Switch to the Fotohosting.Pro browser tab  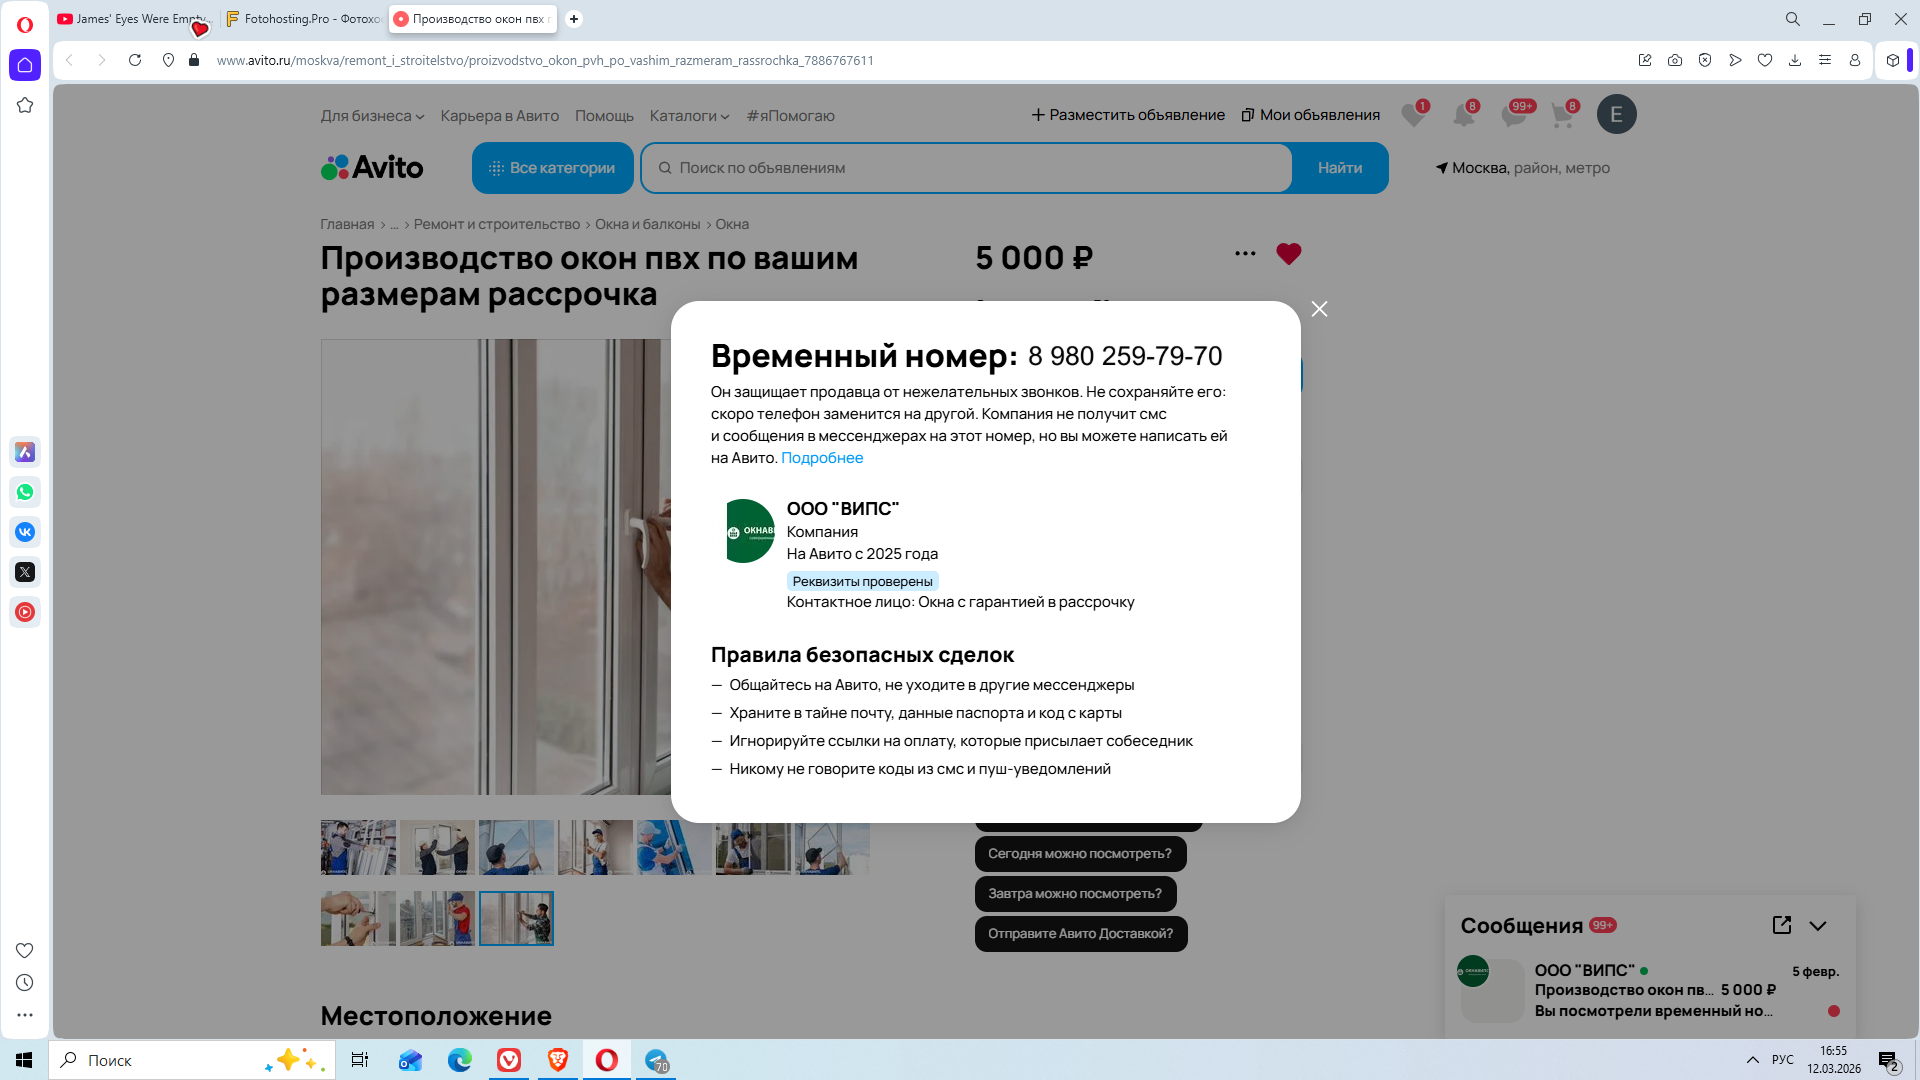303,19
